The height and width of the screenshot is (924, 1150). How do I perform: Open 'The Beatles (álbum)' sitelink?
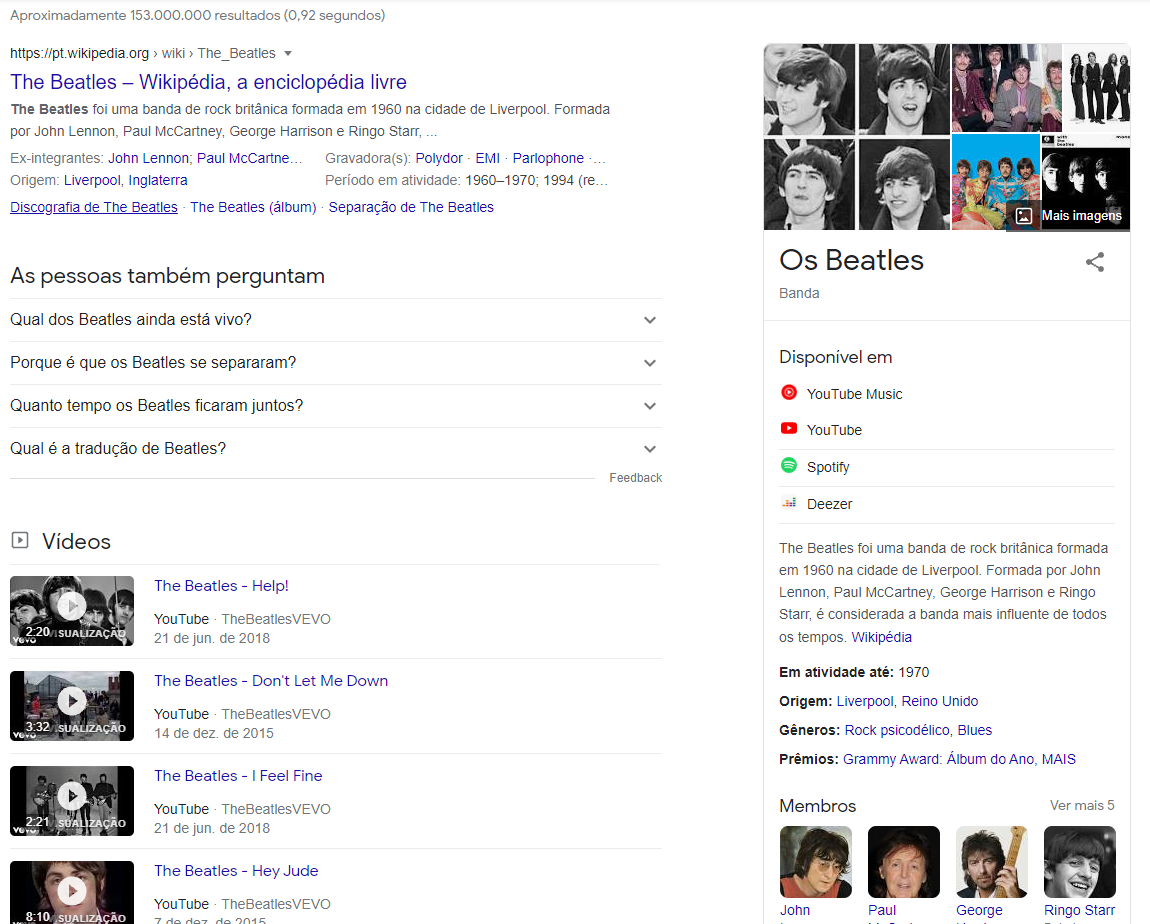pos(253,208)
